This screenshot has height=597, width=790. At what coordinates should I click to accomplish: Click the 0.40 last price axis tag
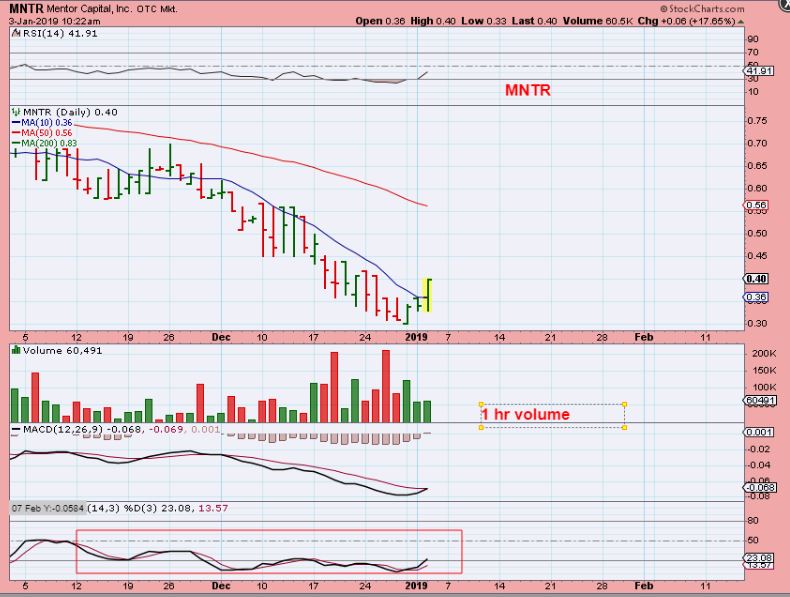pyautogui.click(x=756, y=279)
